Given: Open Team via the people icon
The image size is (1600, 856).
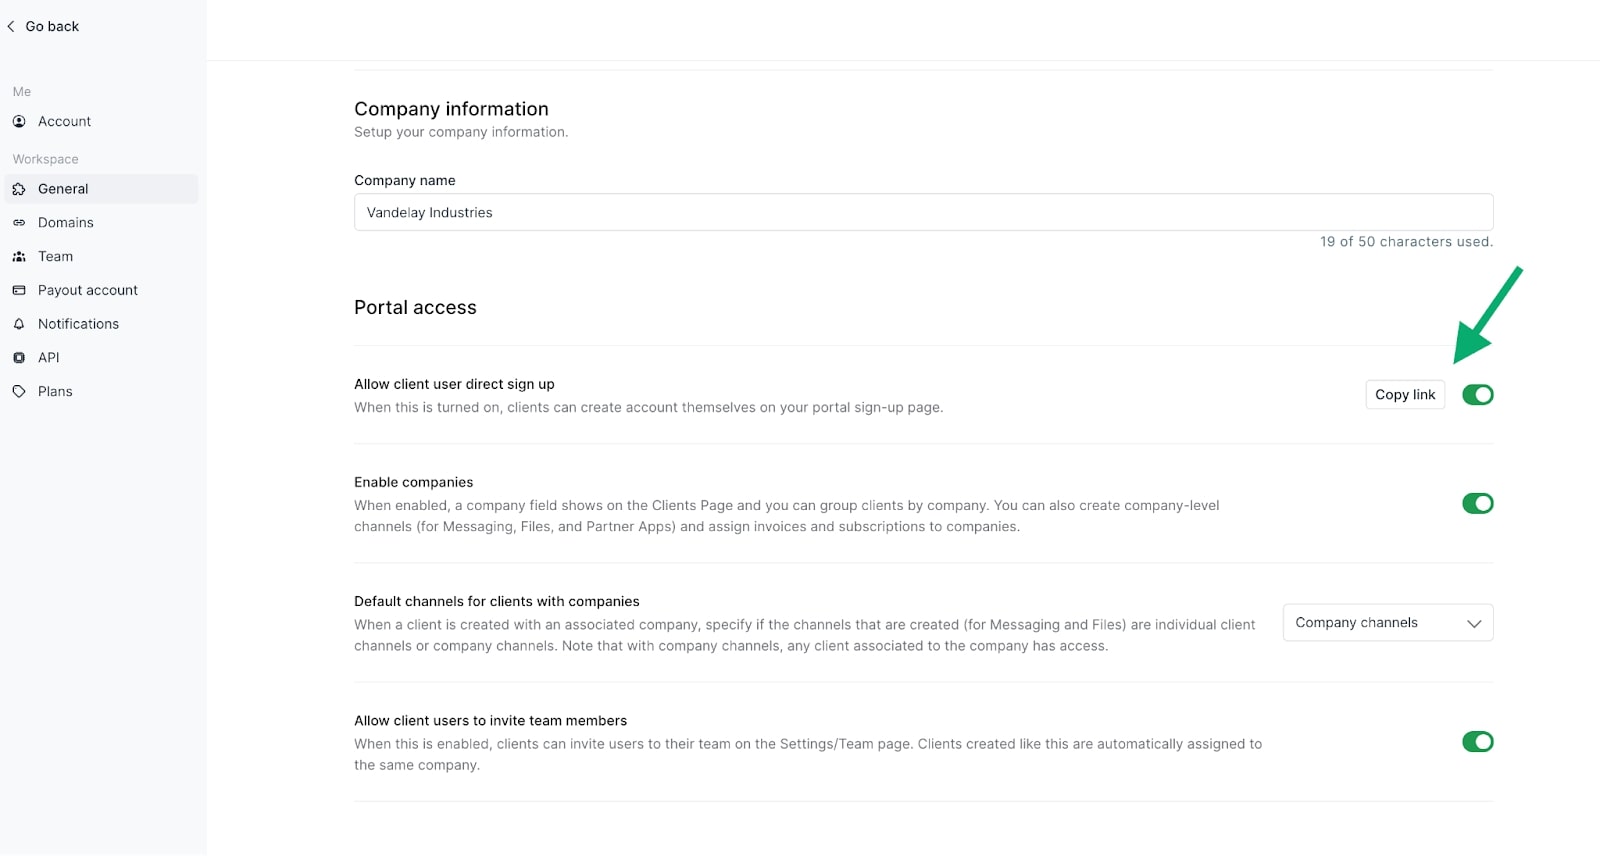Looking at the screenshot, I should [20, 256].
